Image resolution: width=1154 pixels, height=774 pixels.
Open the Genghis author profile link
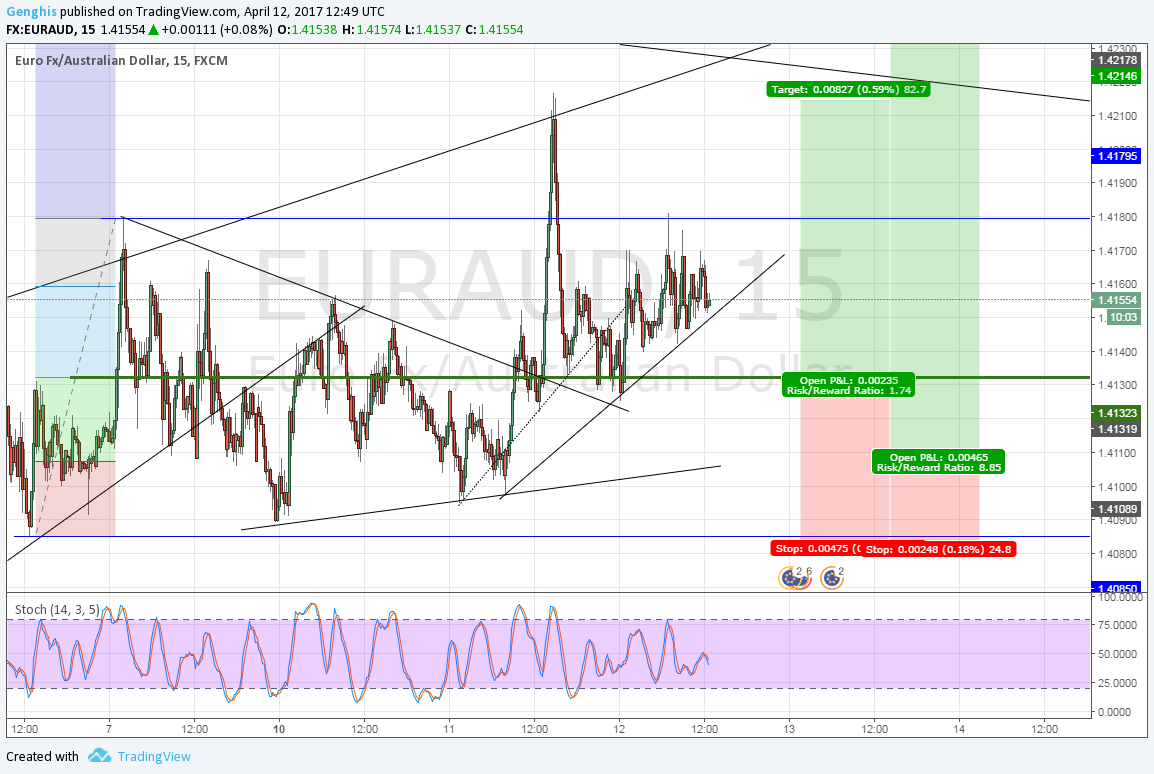pyautogui.click(x=32, y=11)
